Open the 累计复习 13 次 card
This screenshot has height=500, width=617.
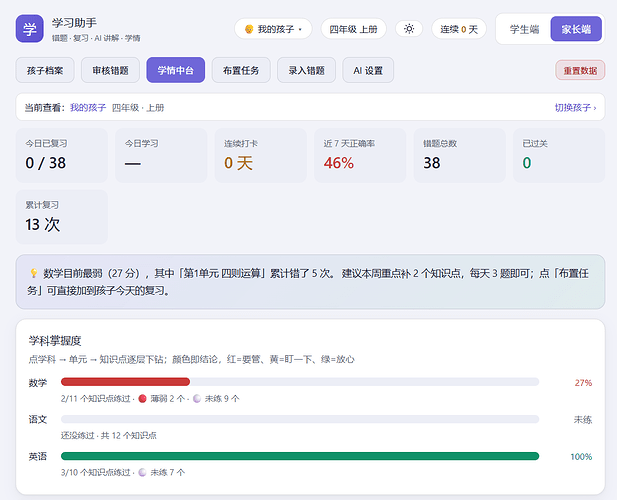[x=62, y=217]
